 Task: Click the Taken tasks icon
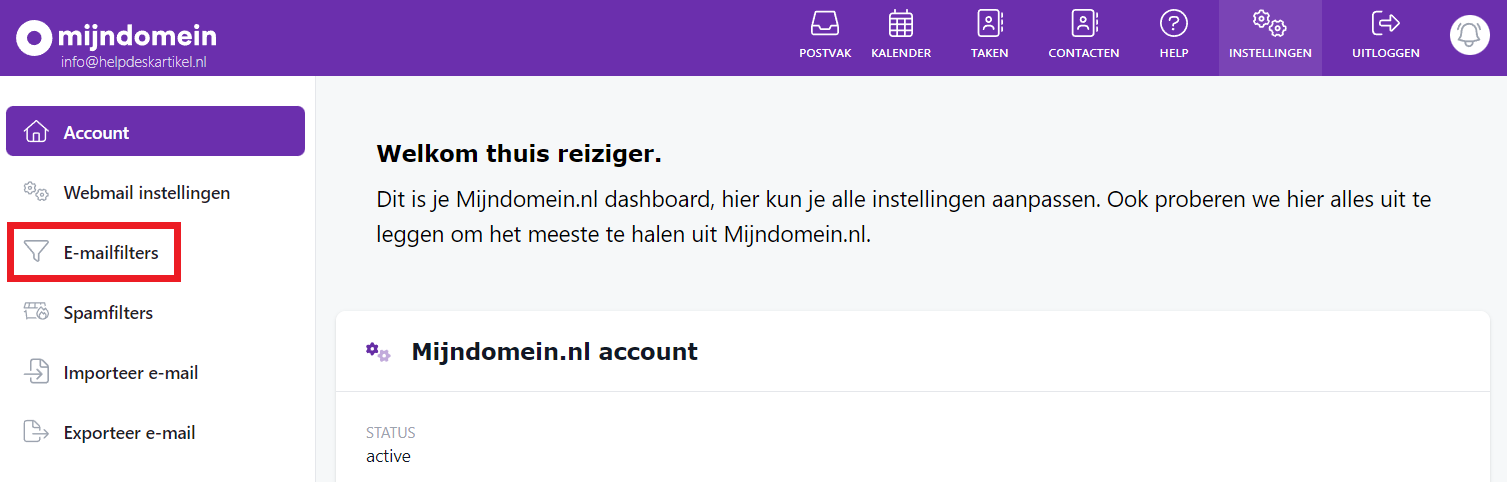989,24
